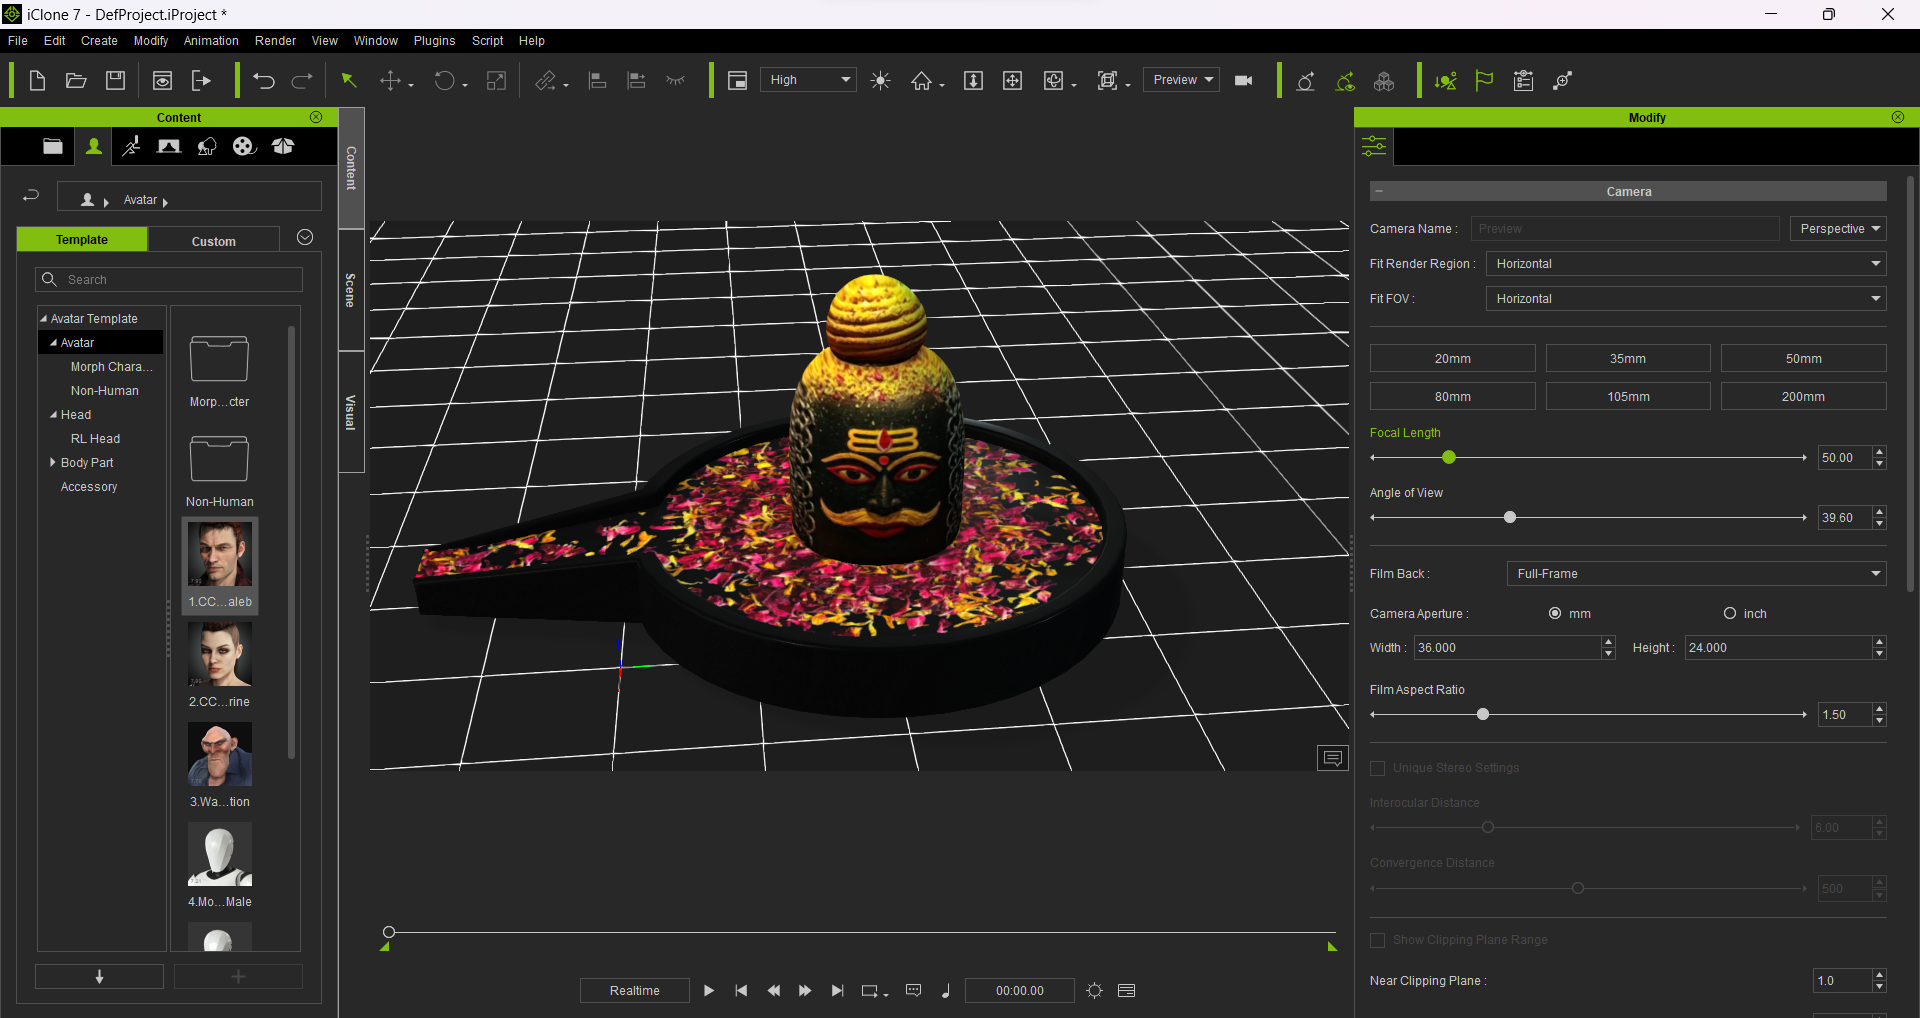Click the Focal Length slider handle
Screen dimensions: 1920x1018
pos(1449,458)
